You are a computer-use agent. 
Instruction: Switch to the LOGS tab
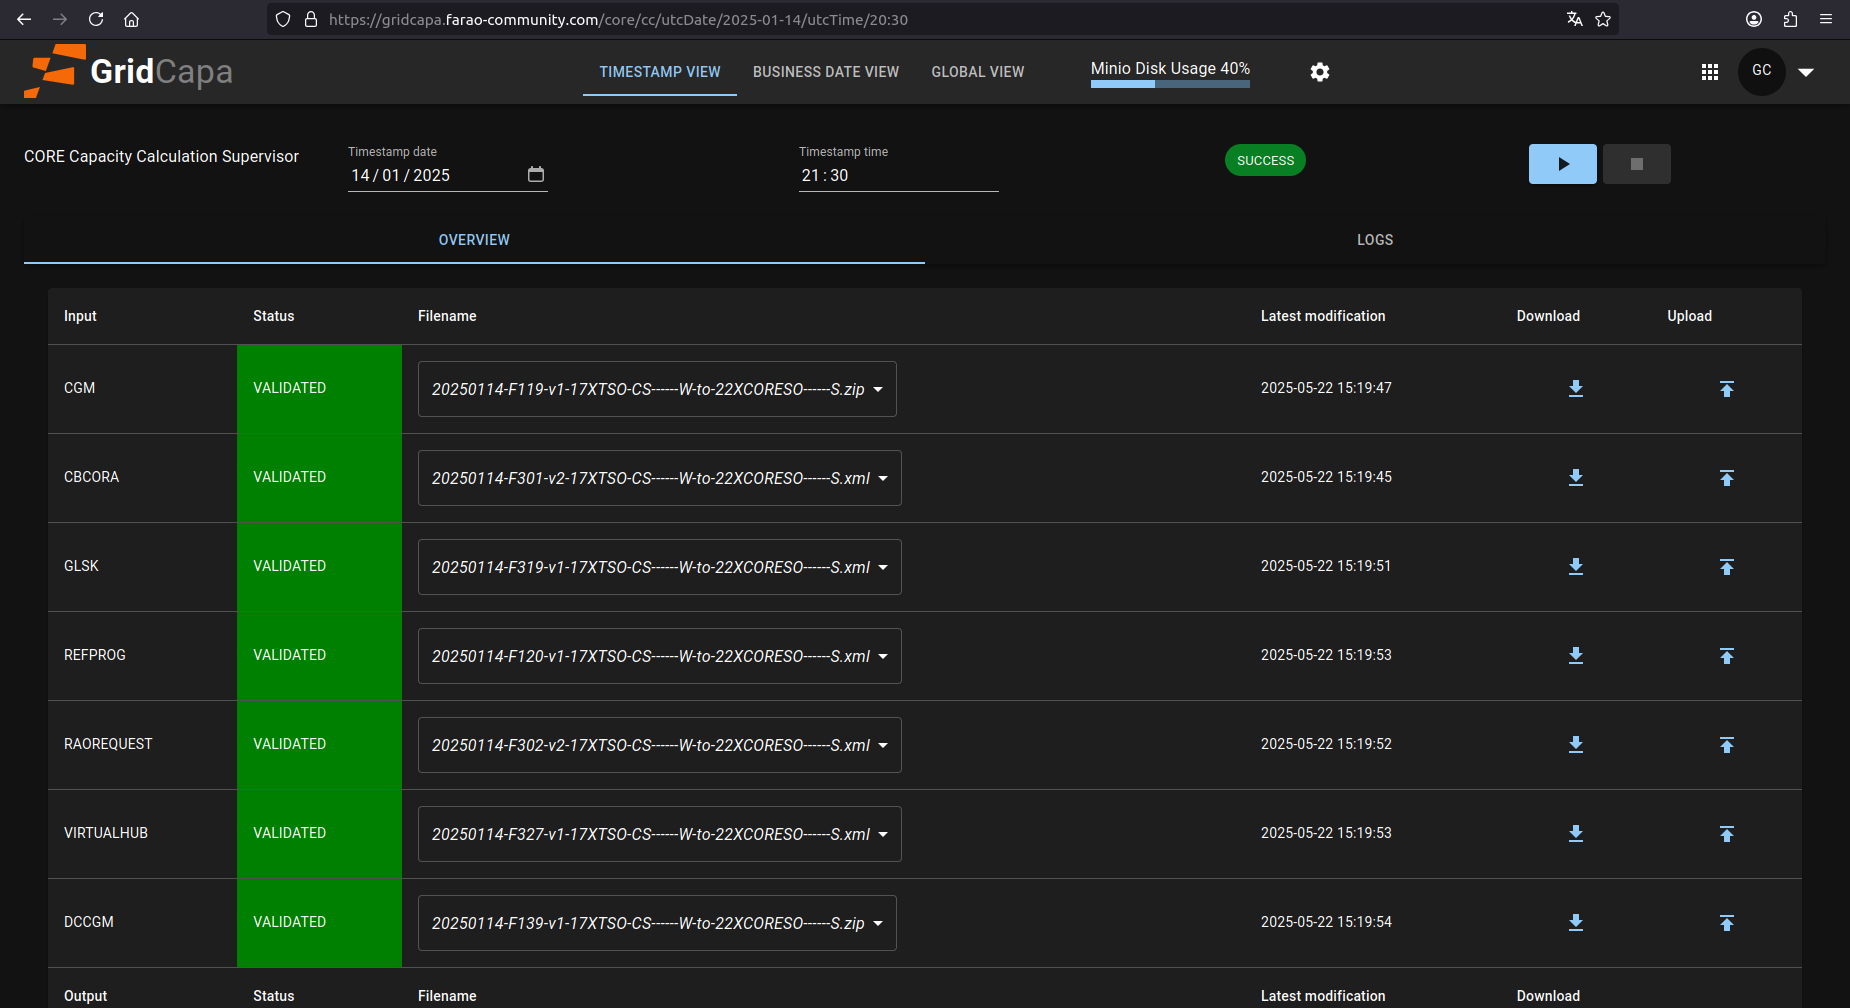coord(1375,239)
